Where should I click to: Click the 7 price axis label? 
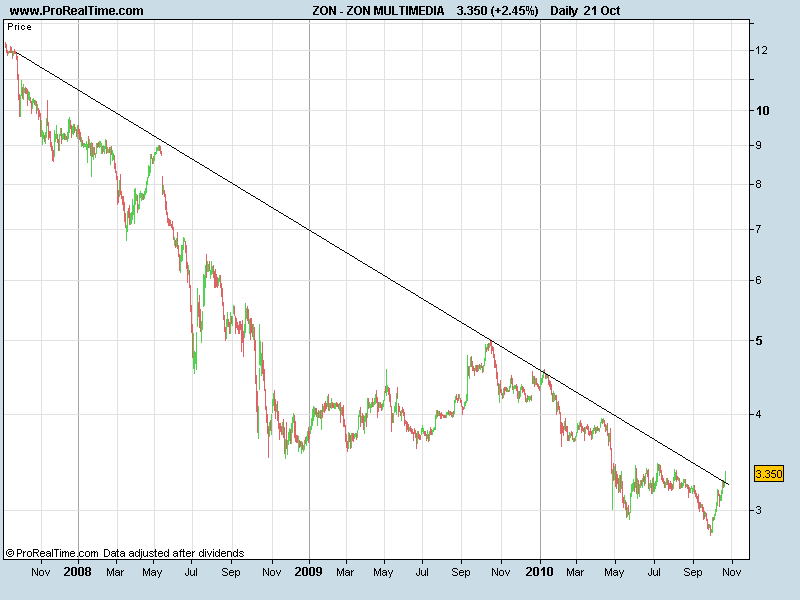tap(759, 229)
